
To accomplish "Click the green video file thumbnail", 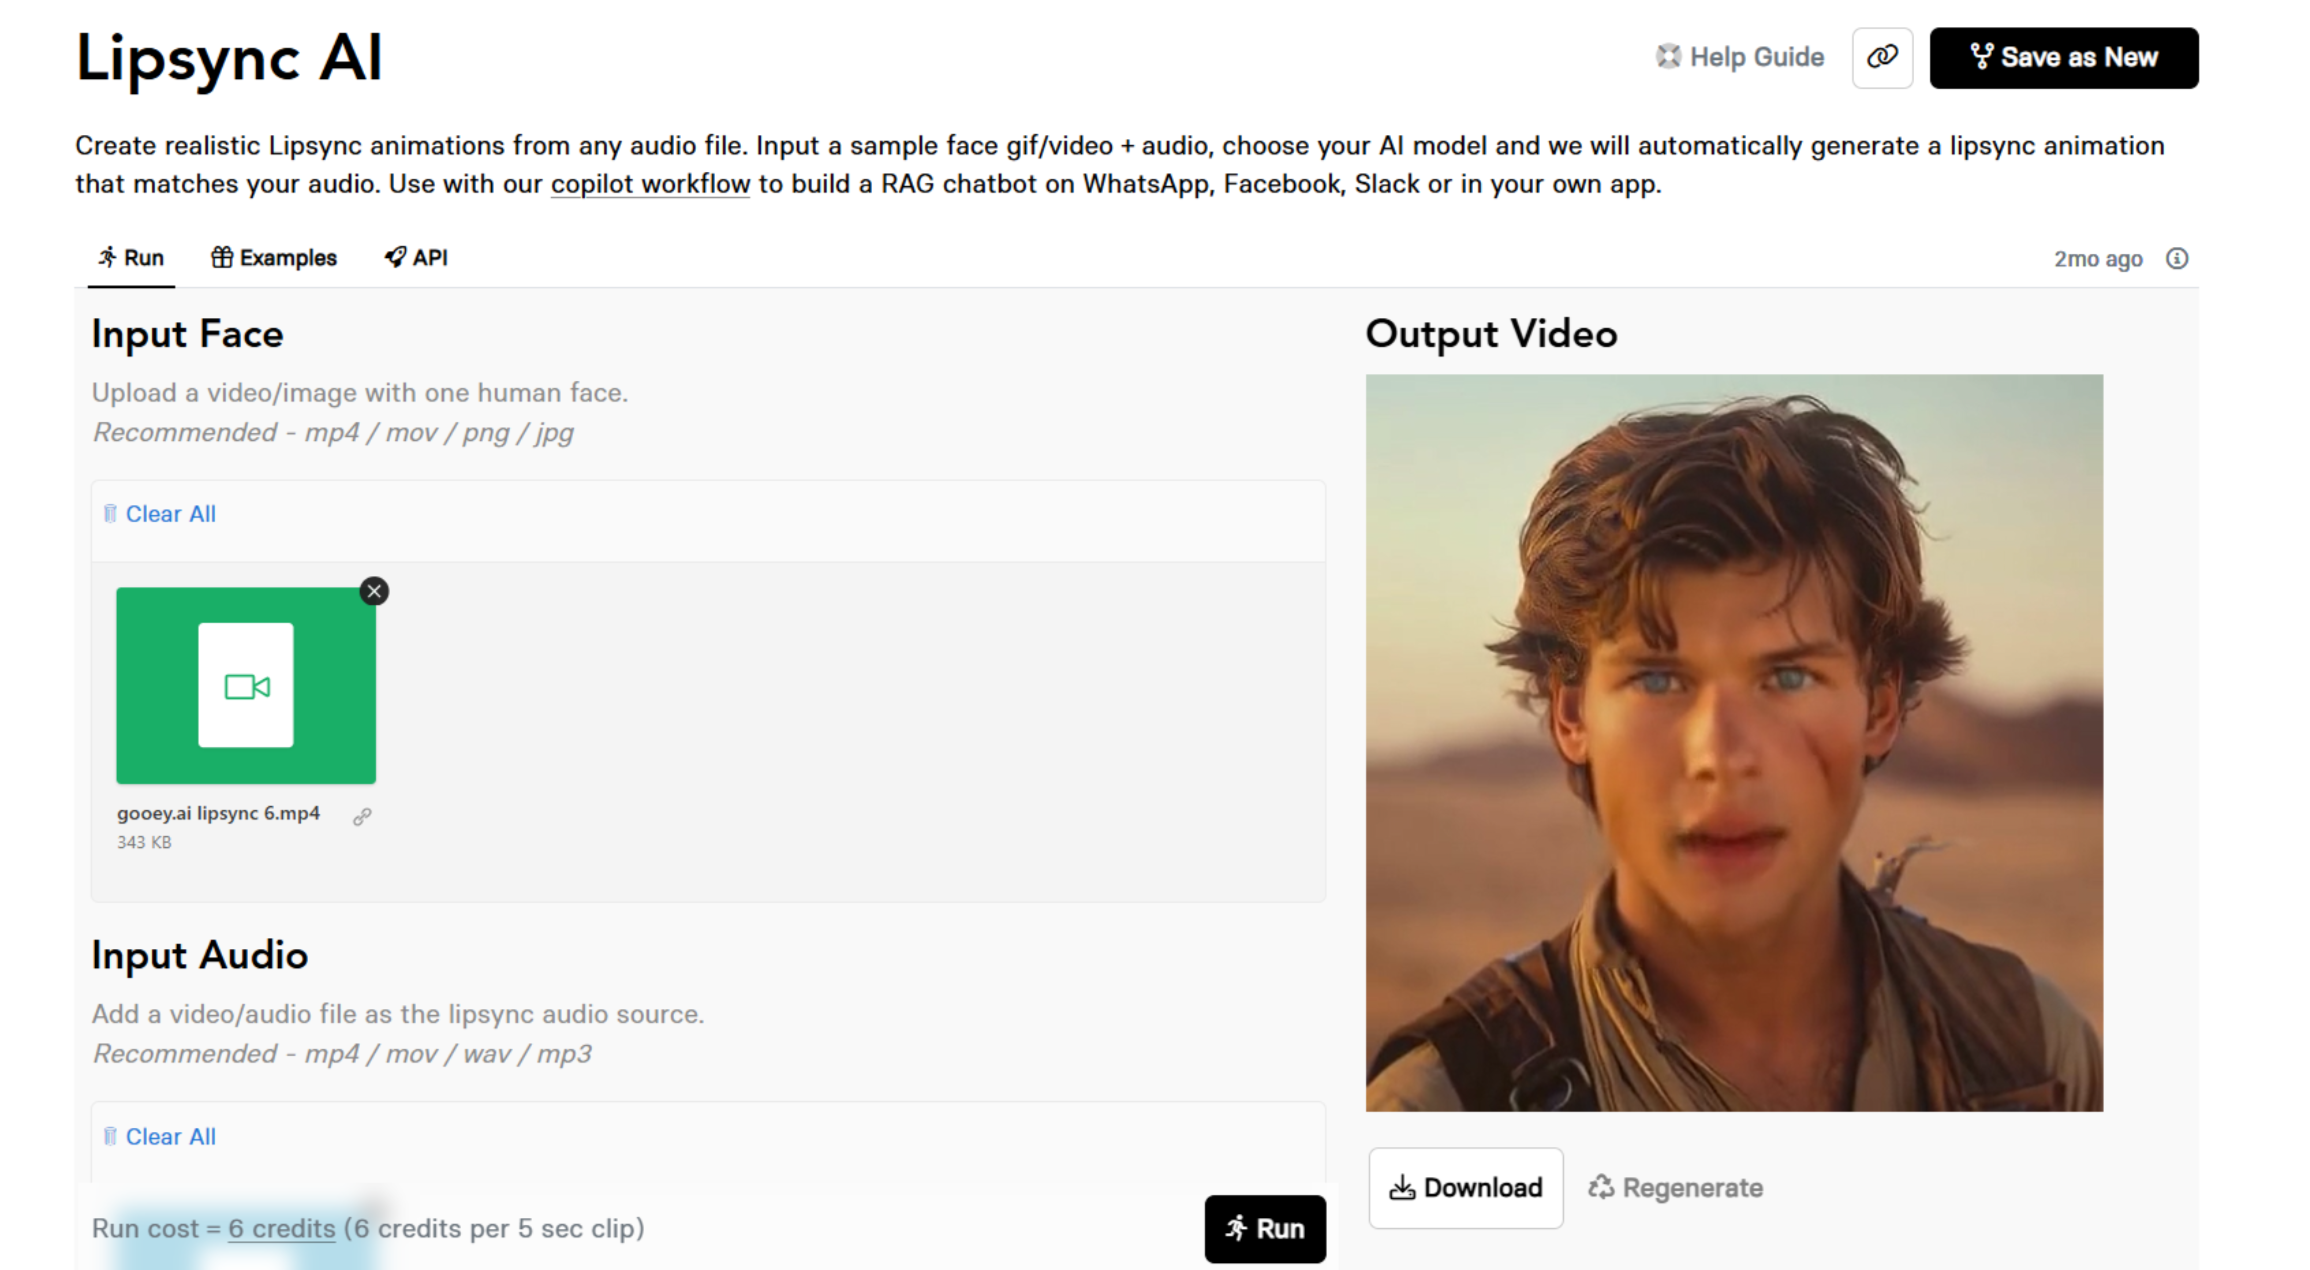I will 246,685.
